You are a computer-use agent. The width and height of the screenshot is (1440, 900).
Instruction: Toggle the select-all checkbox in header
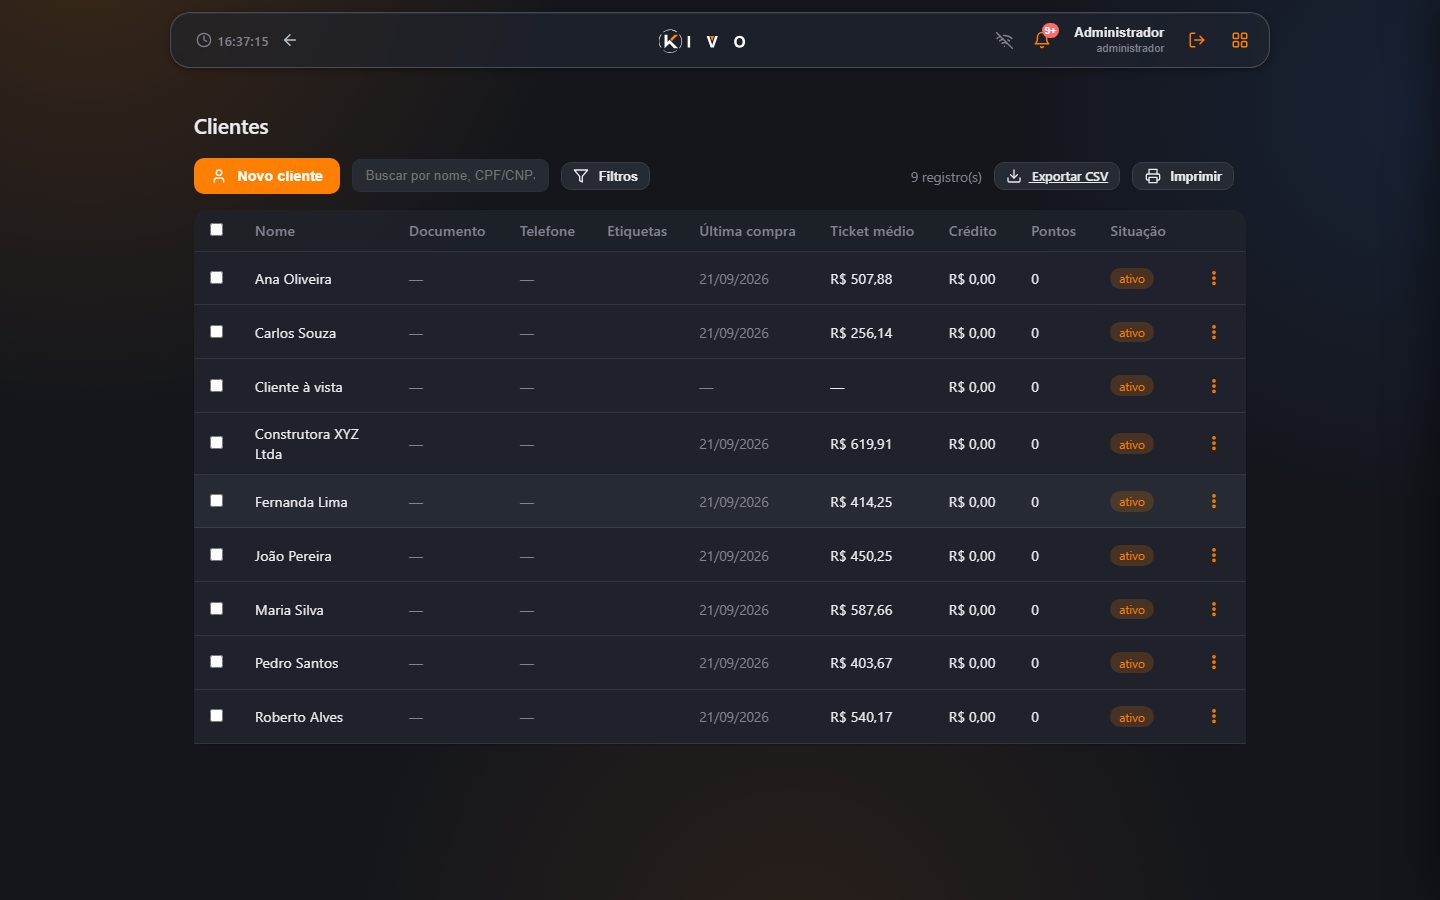coord(216,229)
